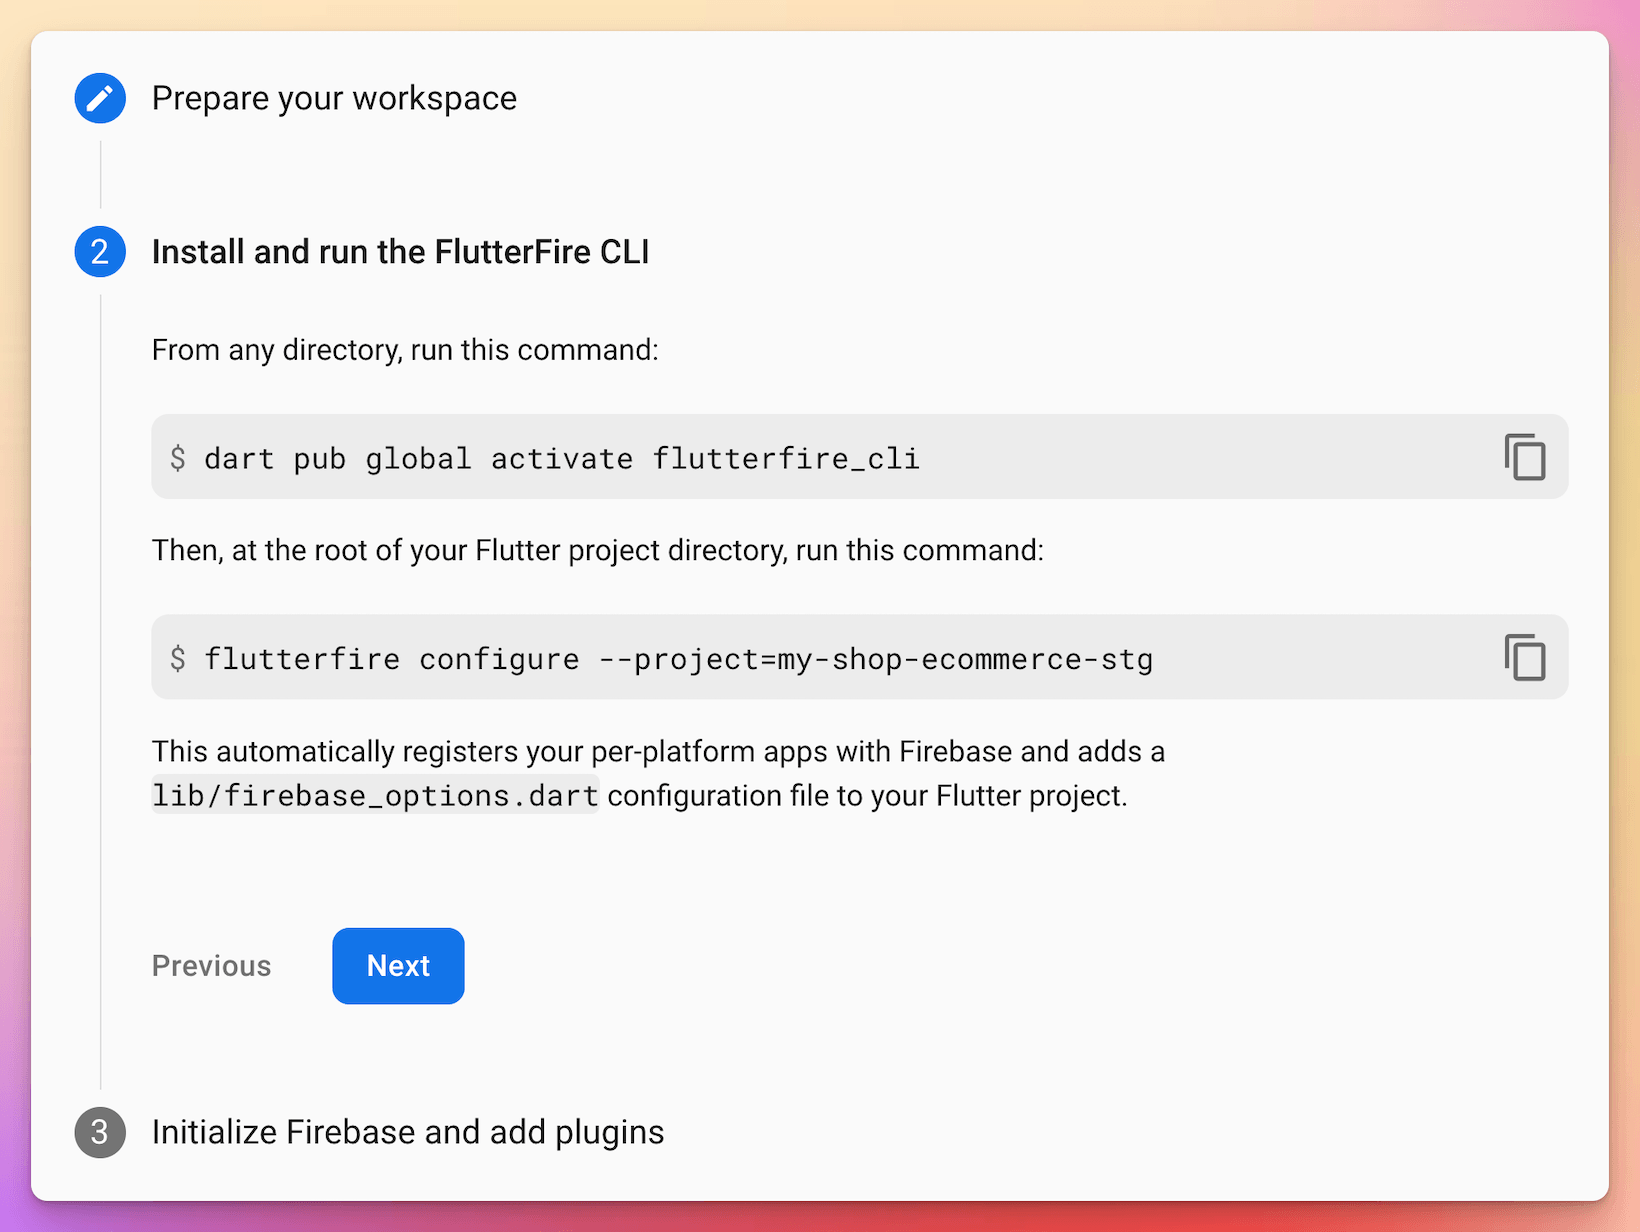Collapse Install and run the FlutterFire CLI

400,252
